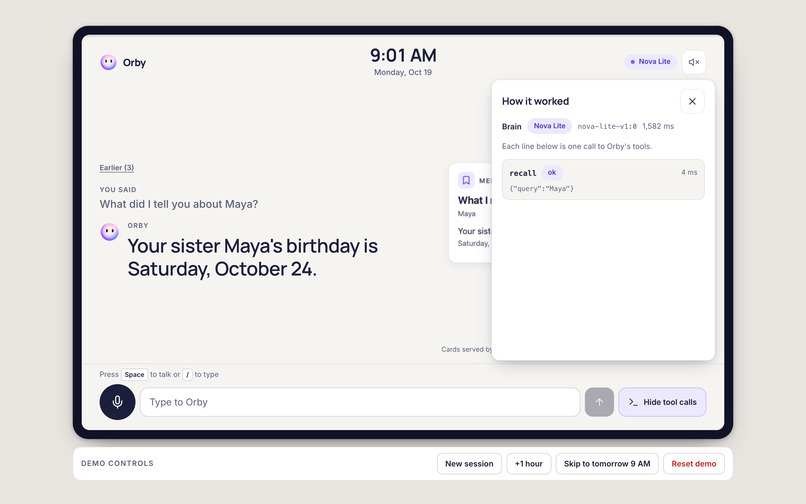The height and width of the screenshot is (504, 806).
Task: Click the Nova Lite badge beside Brain
Action: pos(549,126)
